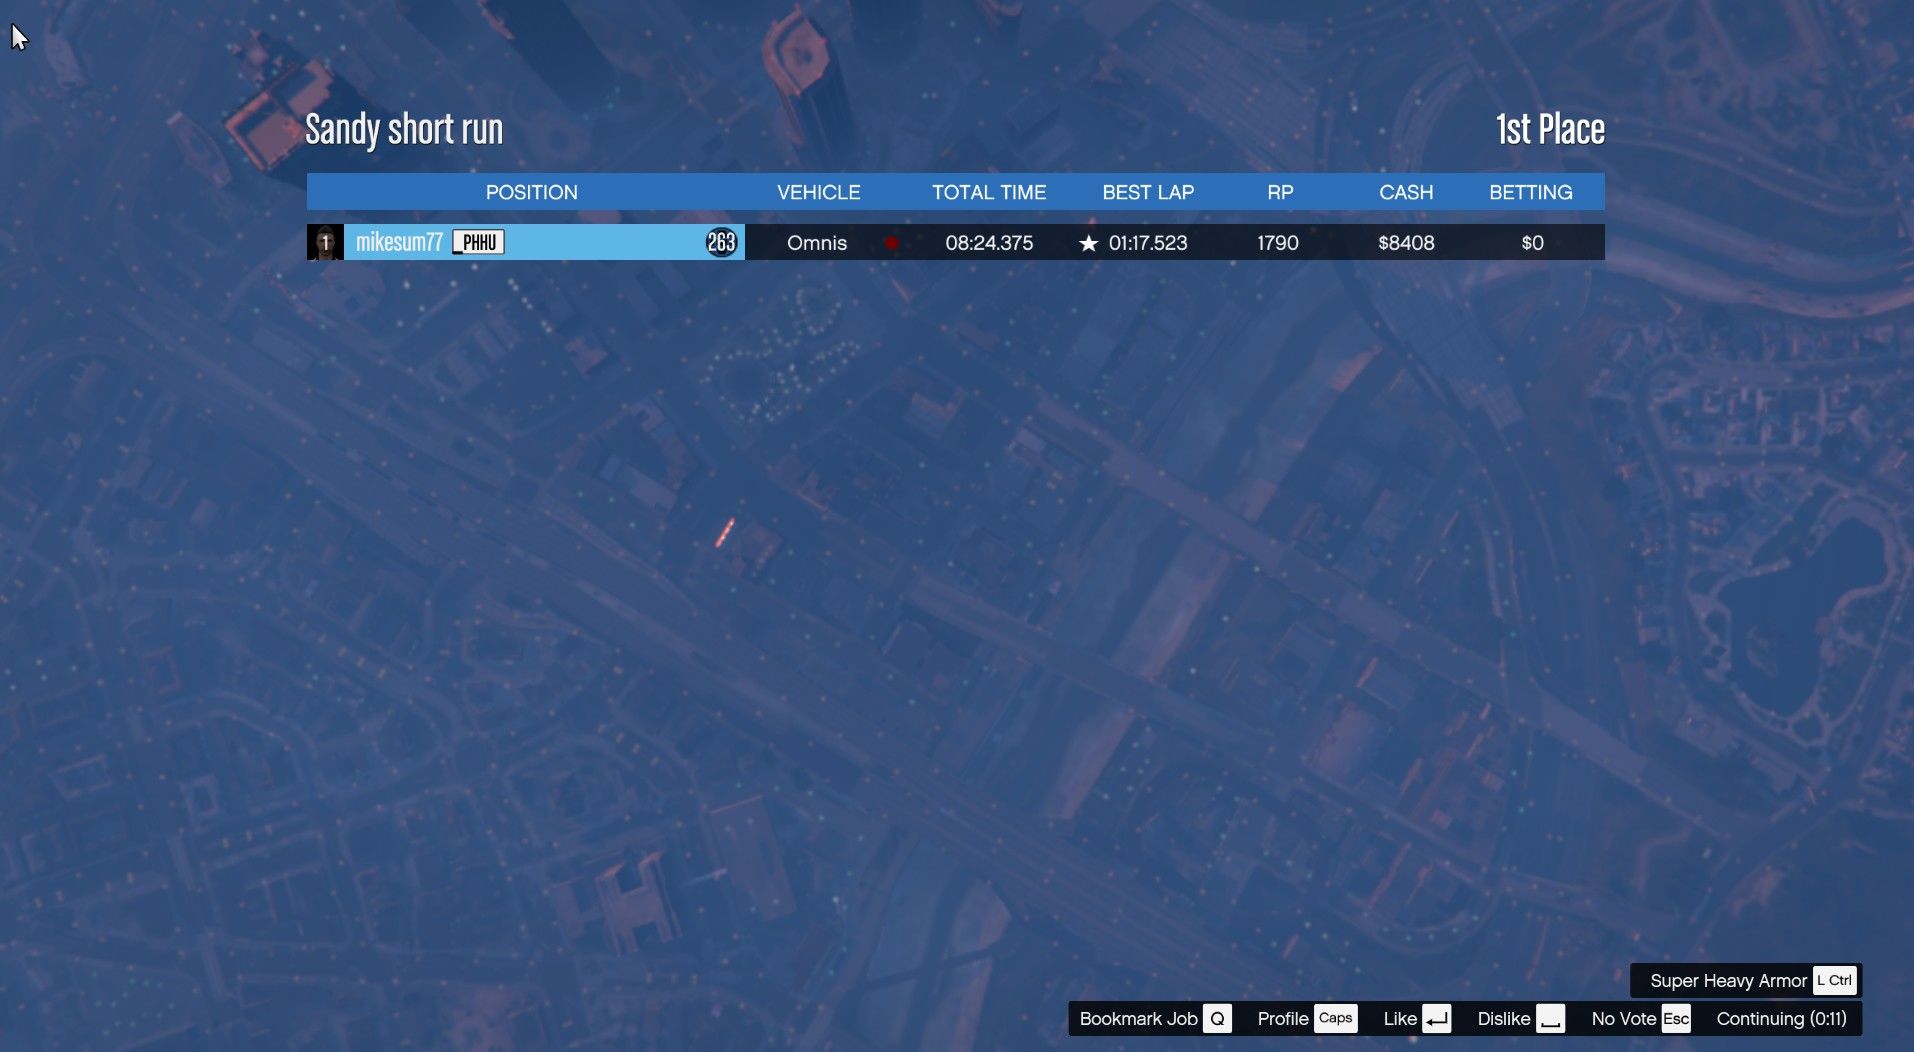Click the BETTING column header
This screenshot has height=1052, width=1914.
pyautogui.click(x=1531, y=192)
